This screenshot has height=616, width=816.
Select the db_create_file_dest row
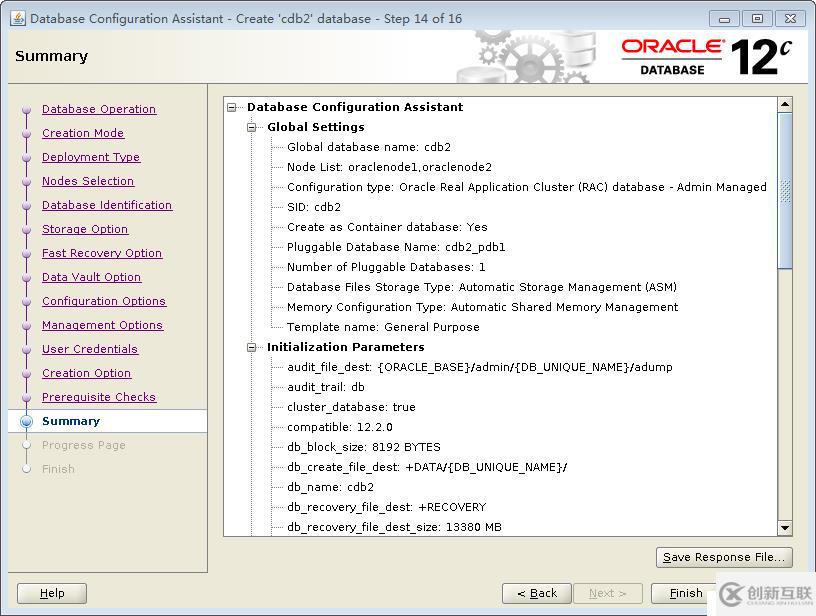pyautogui.click(x=427, y=467)
